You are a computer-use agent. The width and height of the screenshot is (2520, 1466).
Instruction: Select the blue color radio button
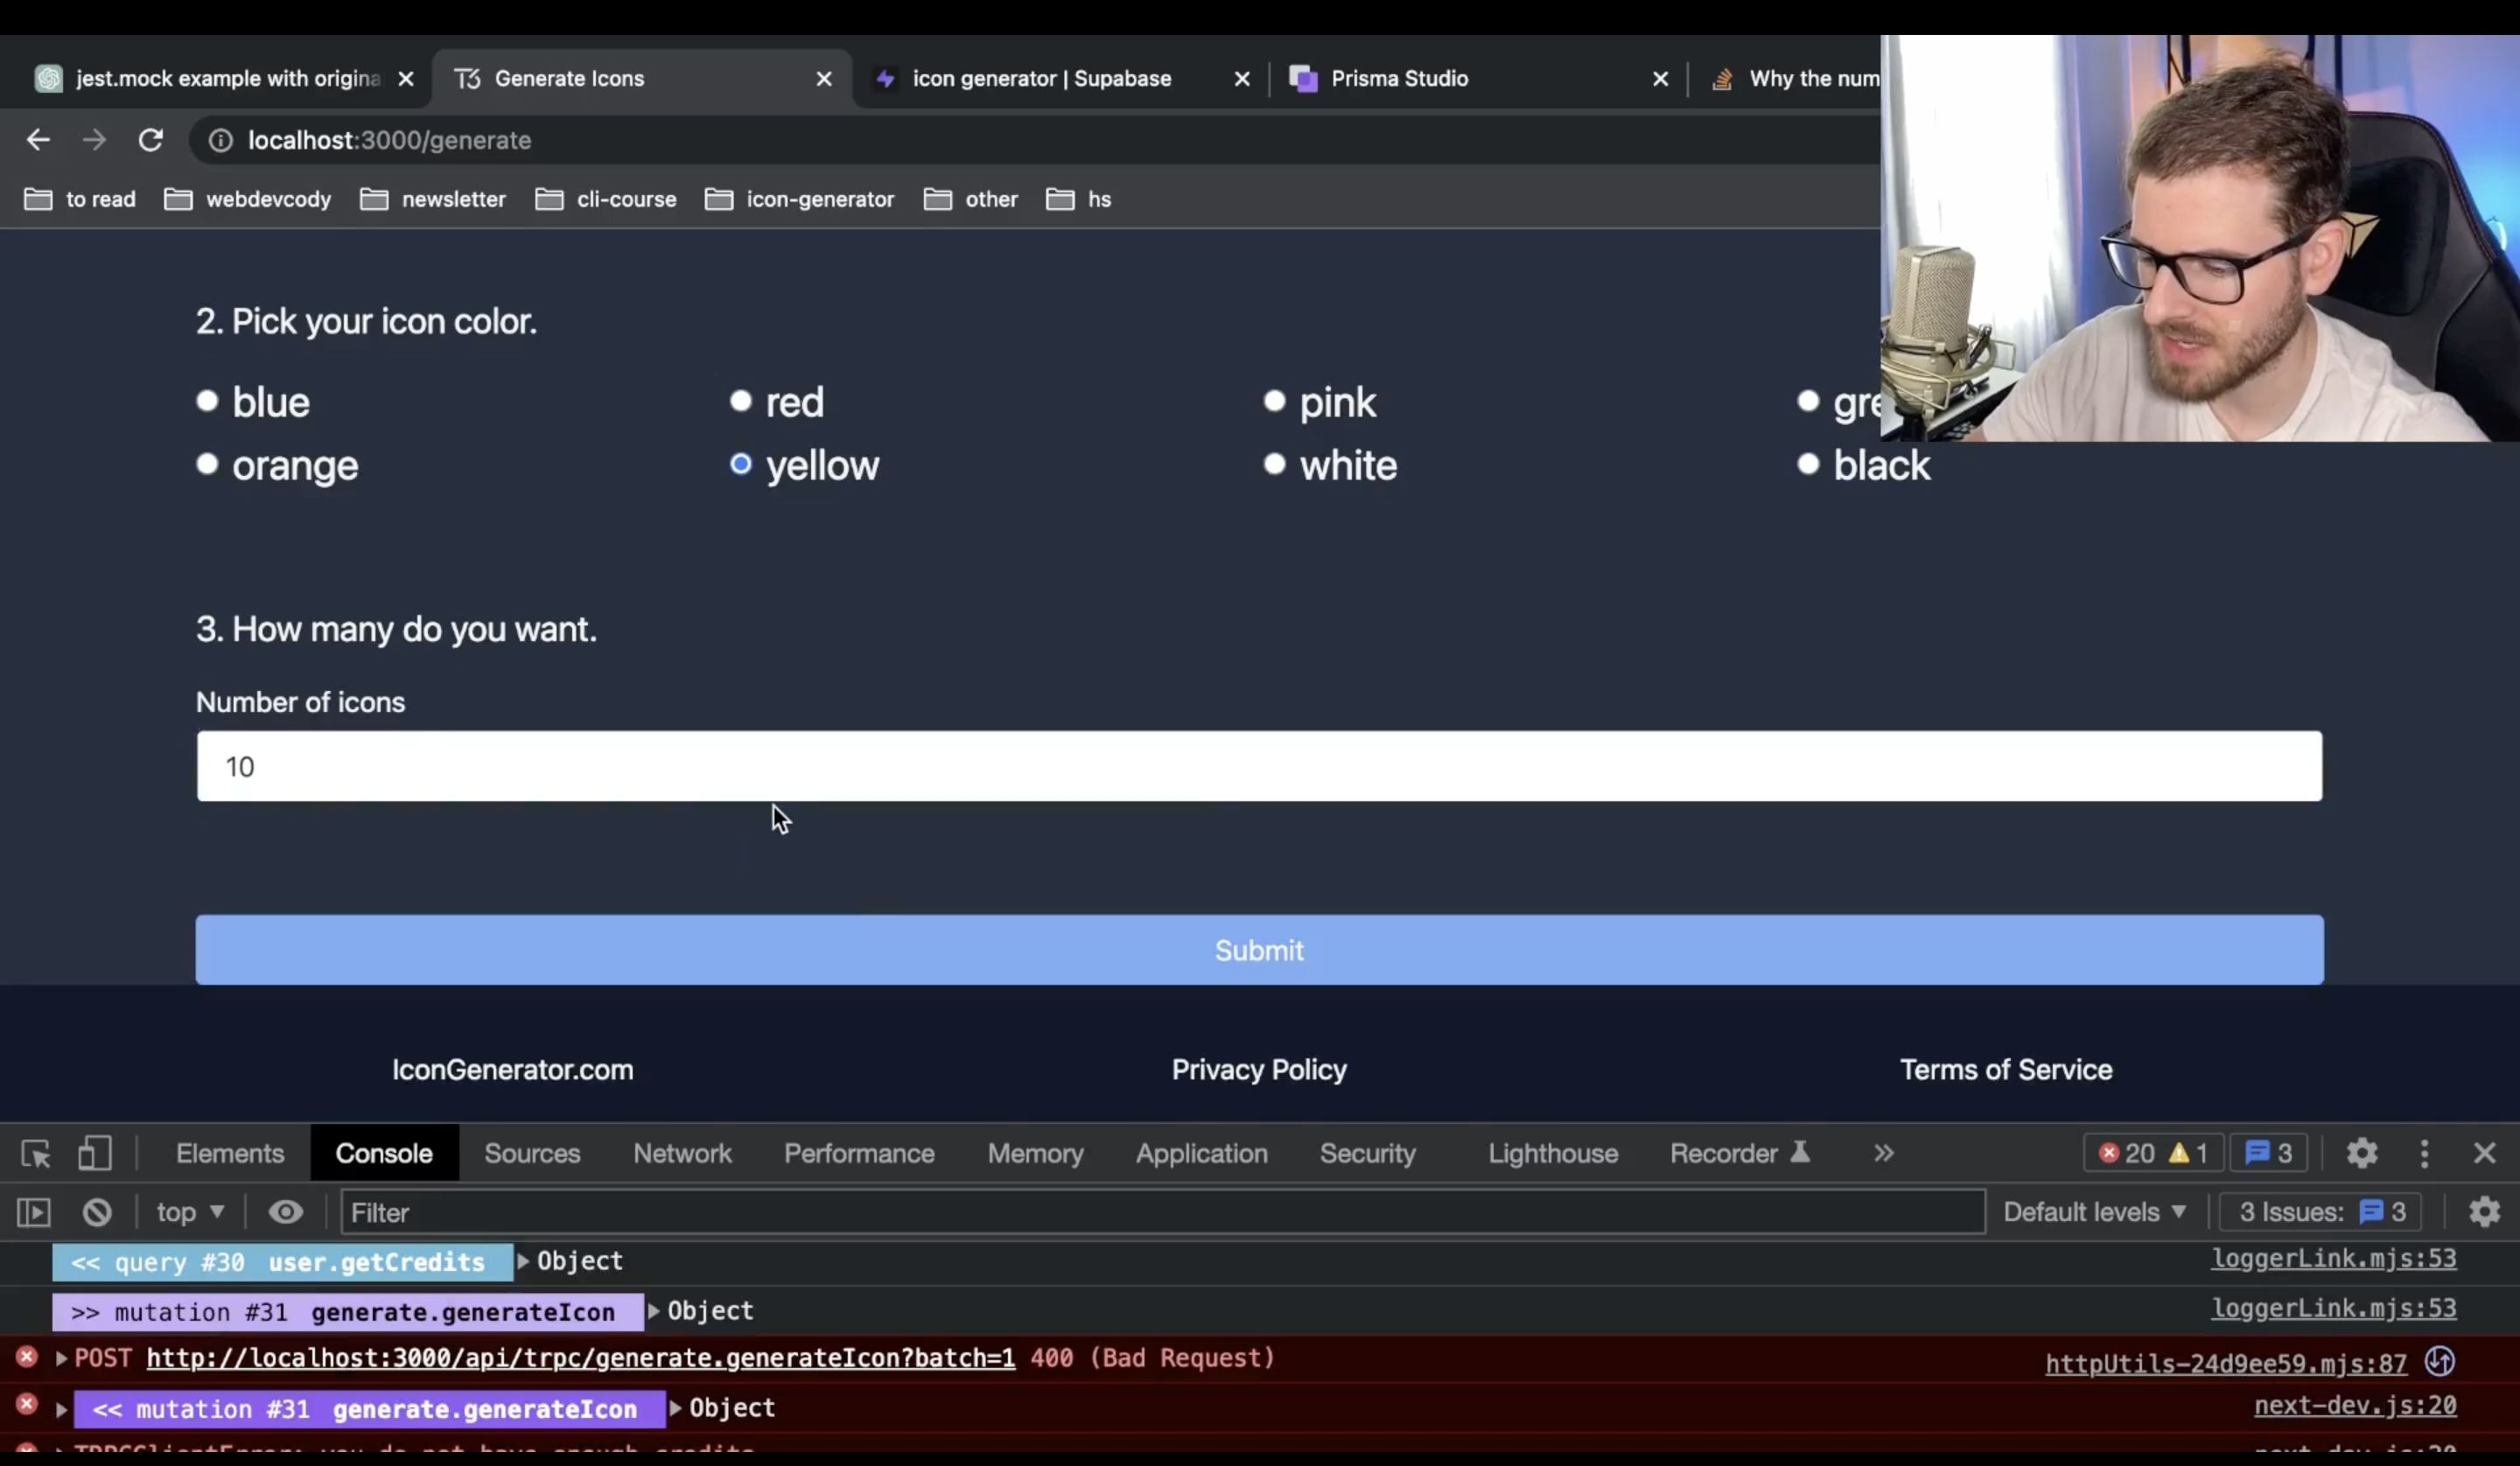click(207, 401)
